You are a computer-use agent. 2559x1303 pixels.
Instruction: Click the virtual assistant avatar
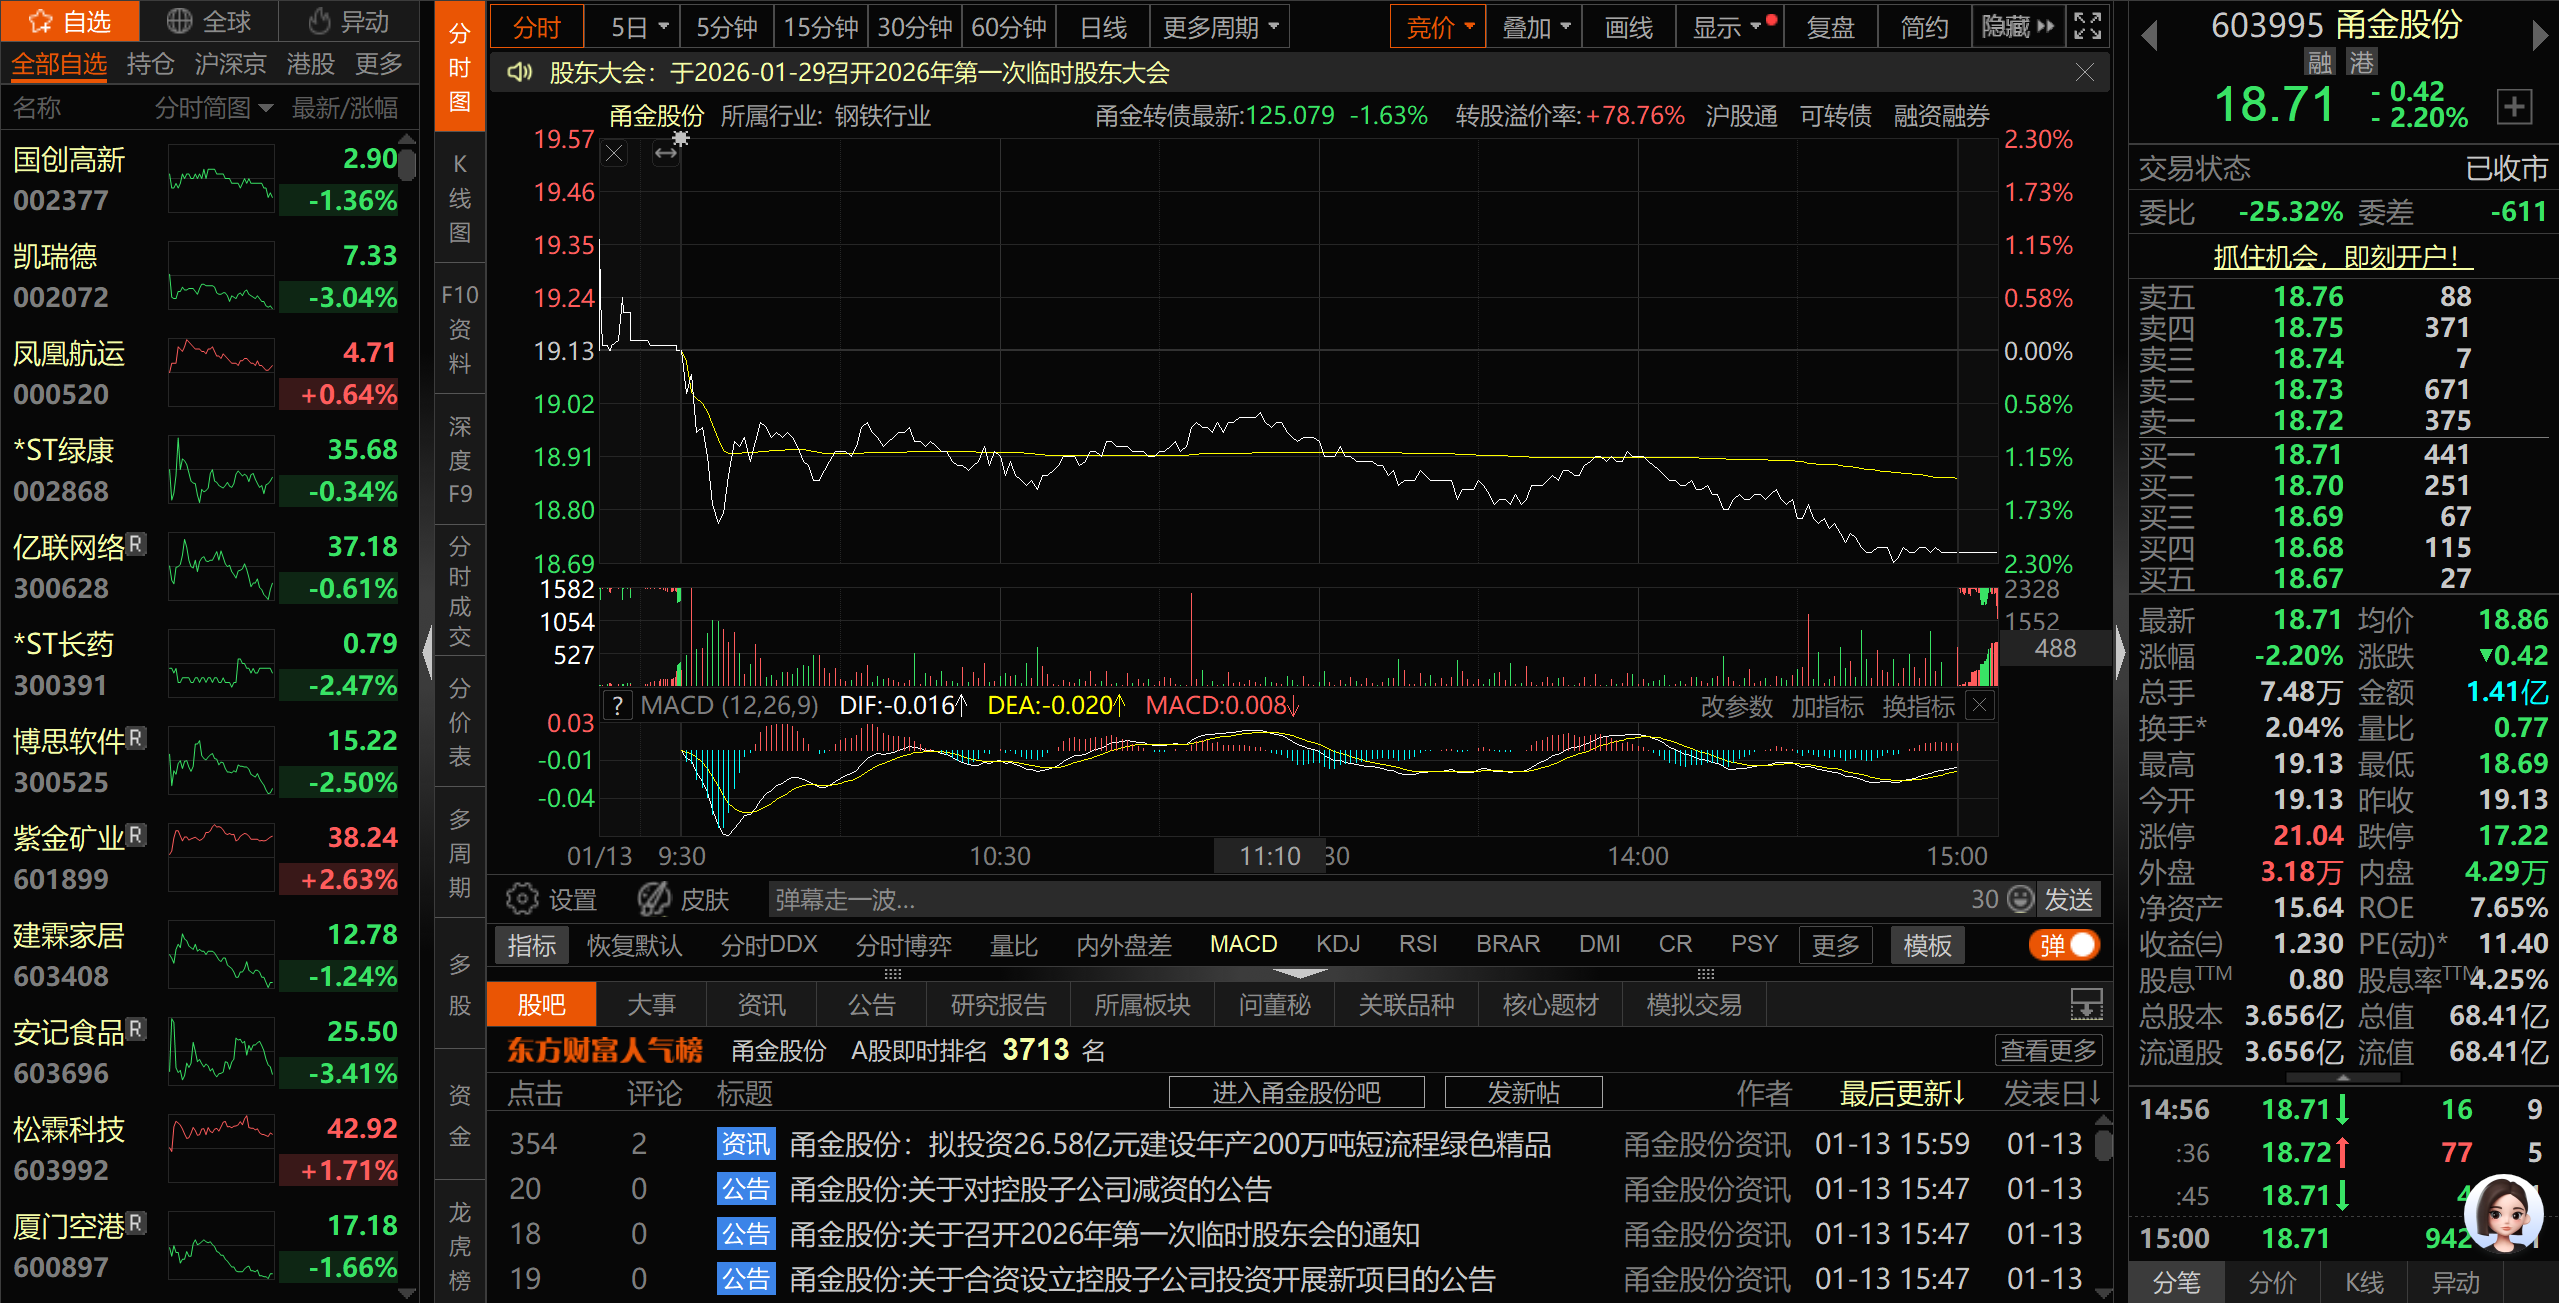click(x=2502, y=1214)
